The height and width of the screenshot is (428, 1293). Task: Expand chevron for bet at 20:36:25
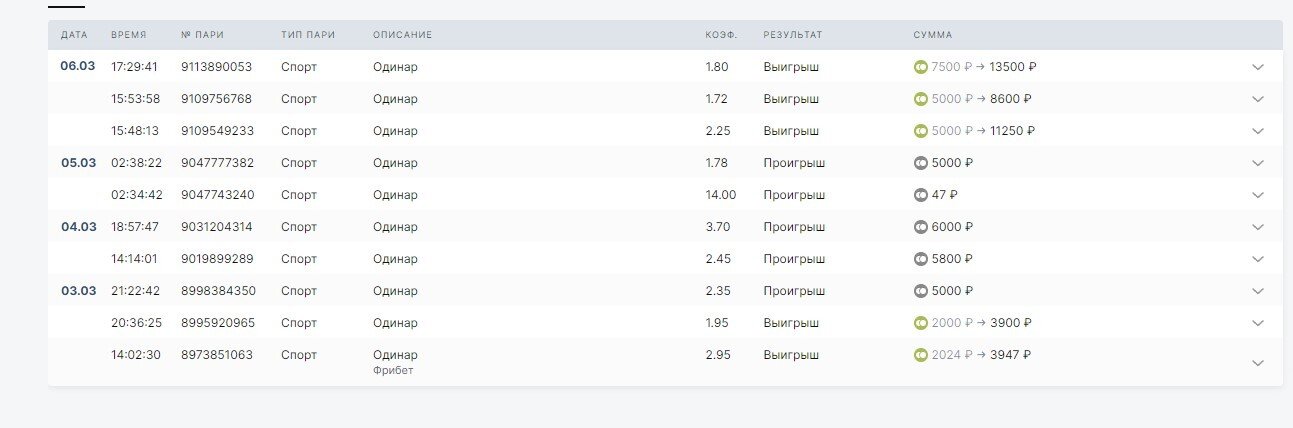click(x=1258, y=323)
